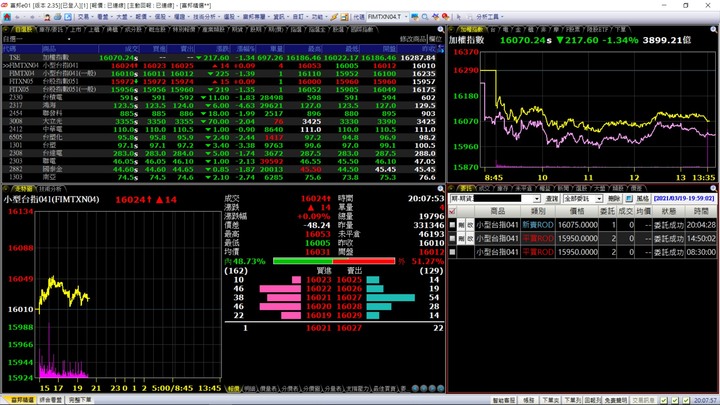Click round settings icon left of 自選股 tab
This screenshot has width=720, height=405.
point(6,29)
